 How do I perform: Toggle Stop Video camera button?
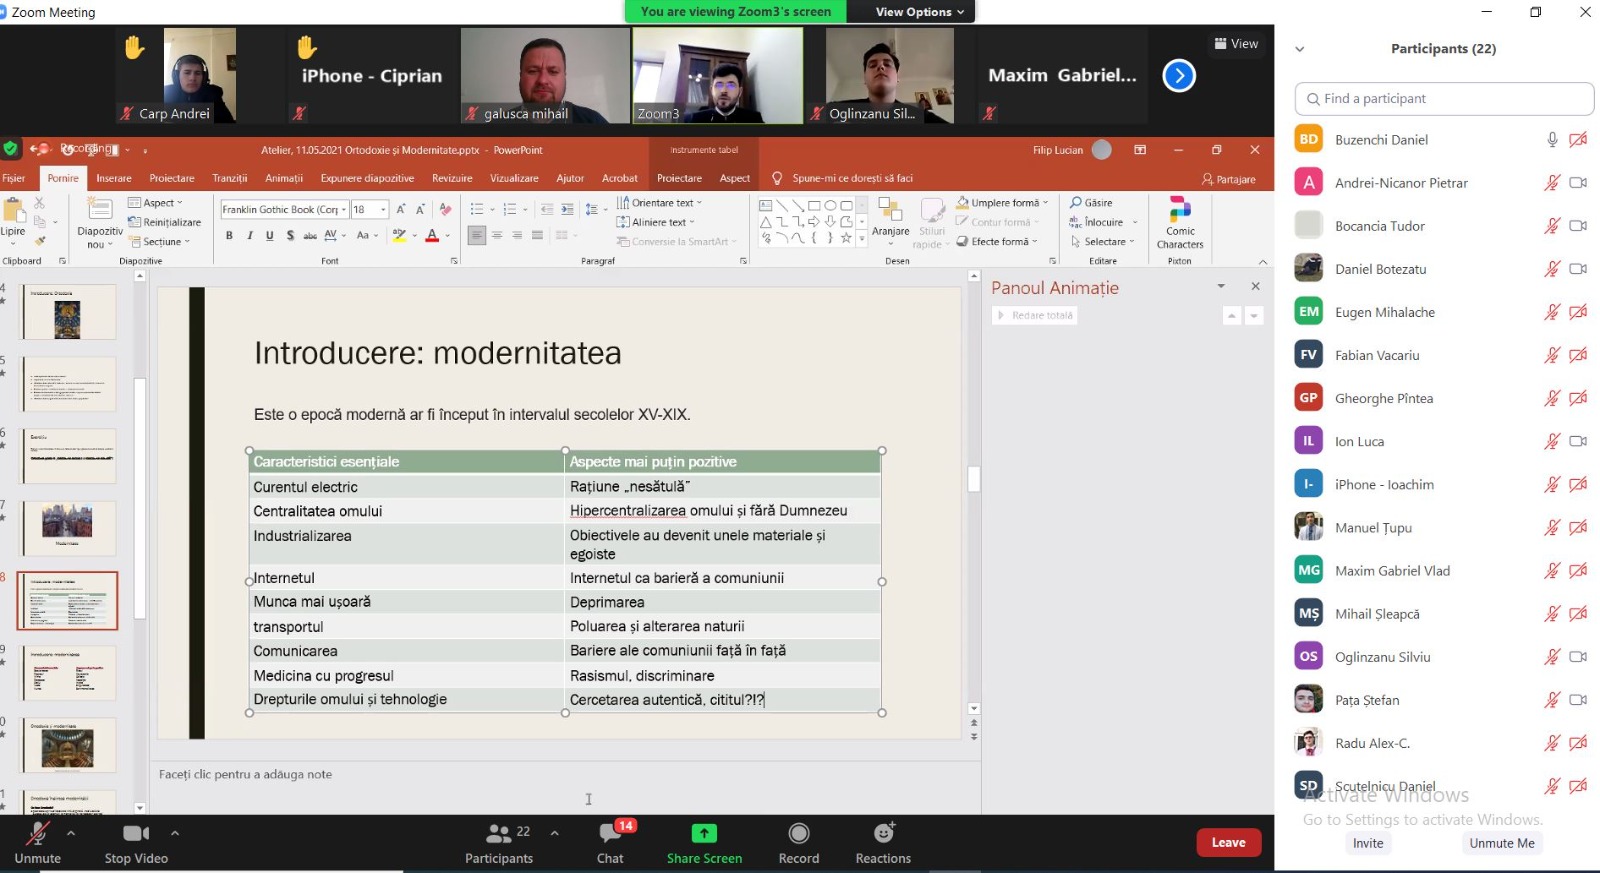[x=136, y=834]
